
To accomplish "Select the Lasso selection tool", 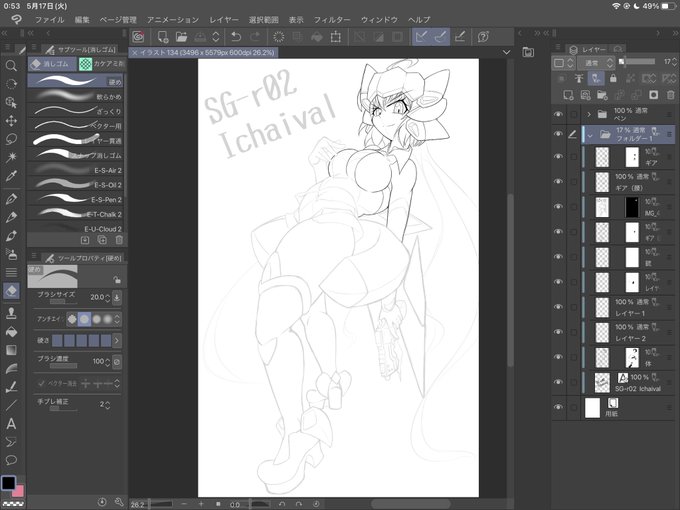I will pyautogui.click(x=11, y=139).
